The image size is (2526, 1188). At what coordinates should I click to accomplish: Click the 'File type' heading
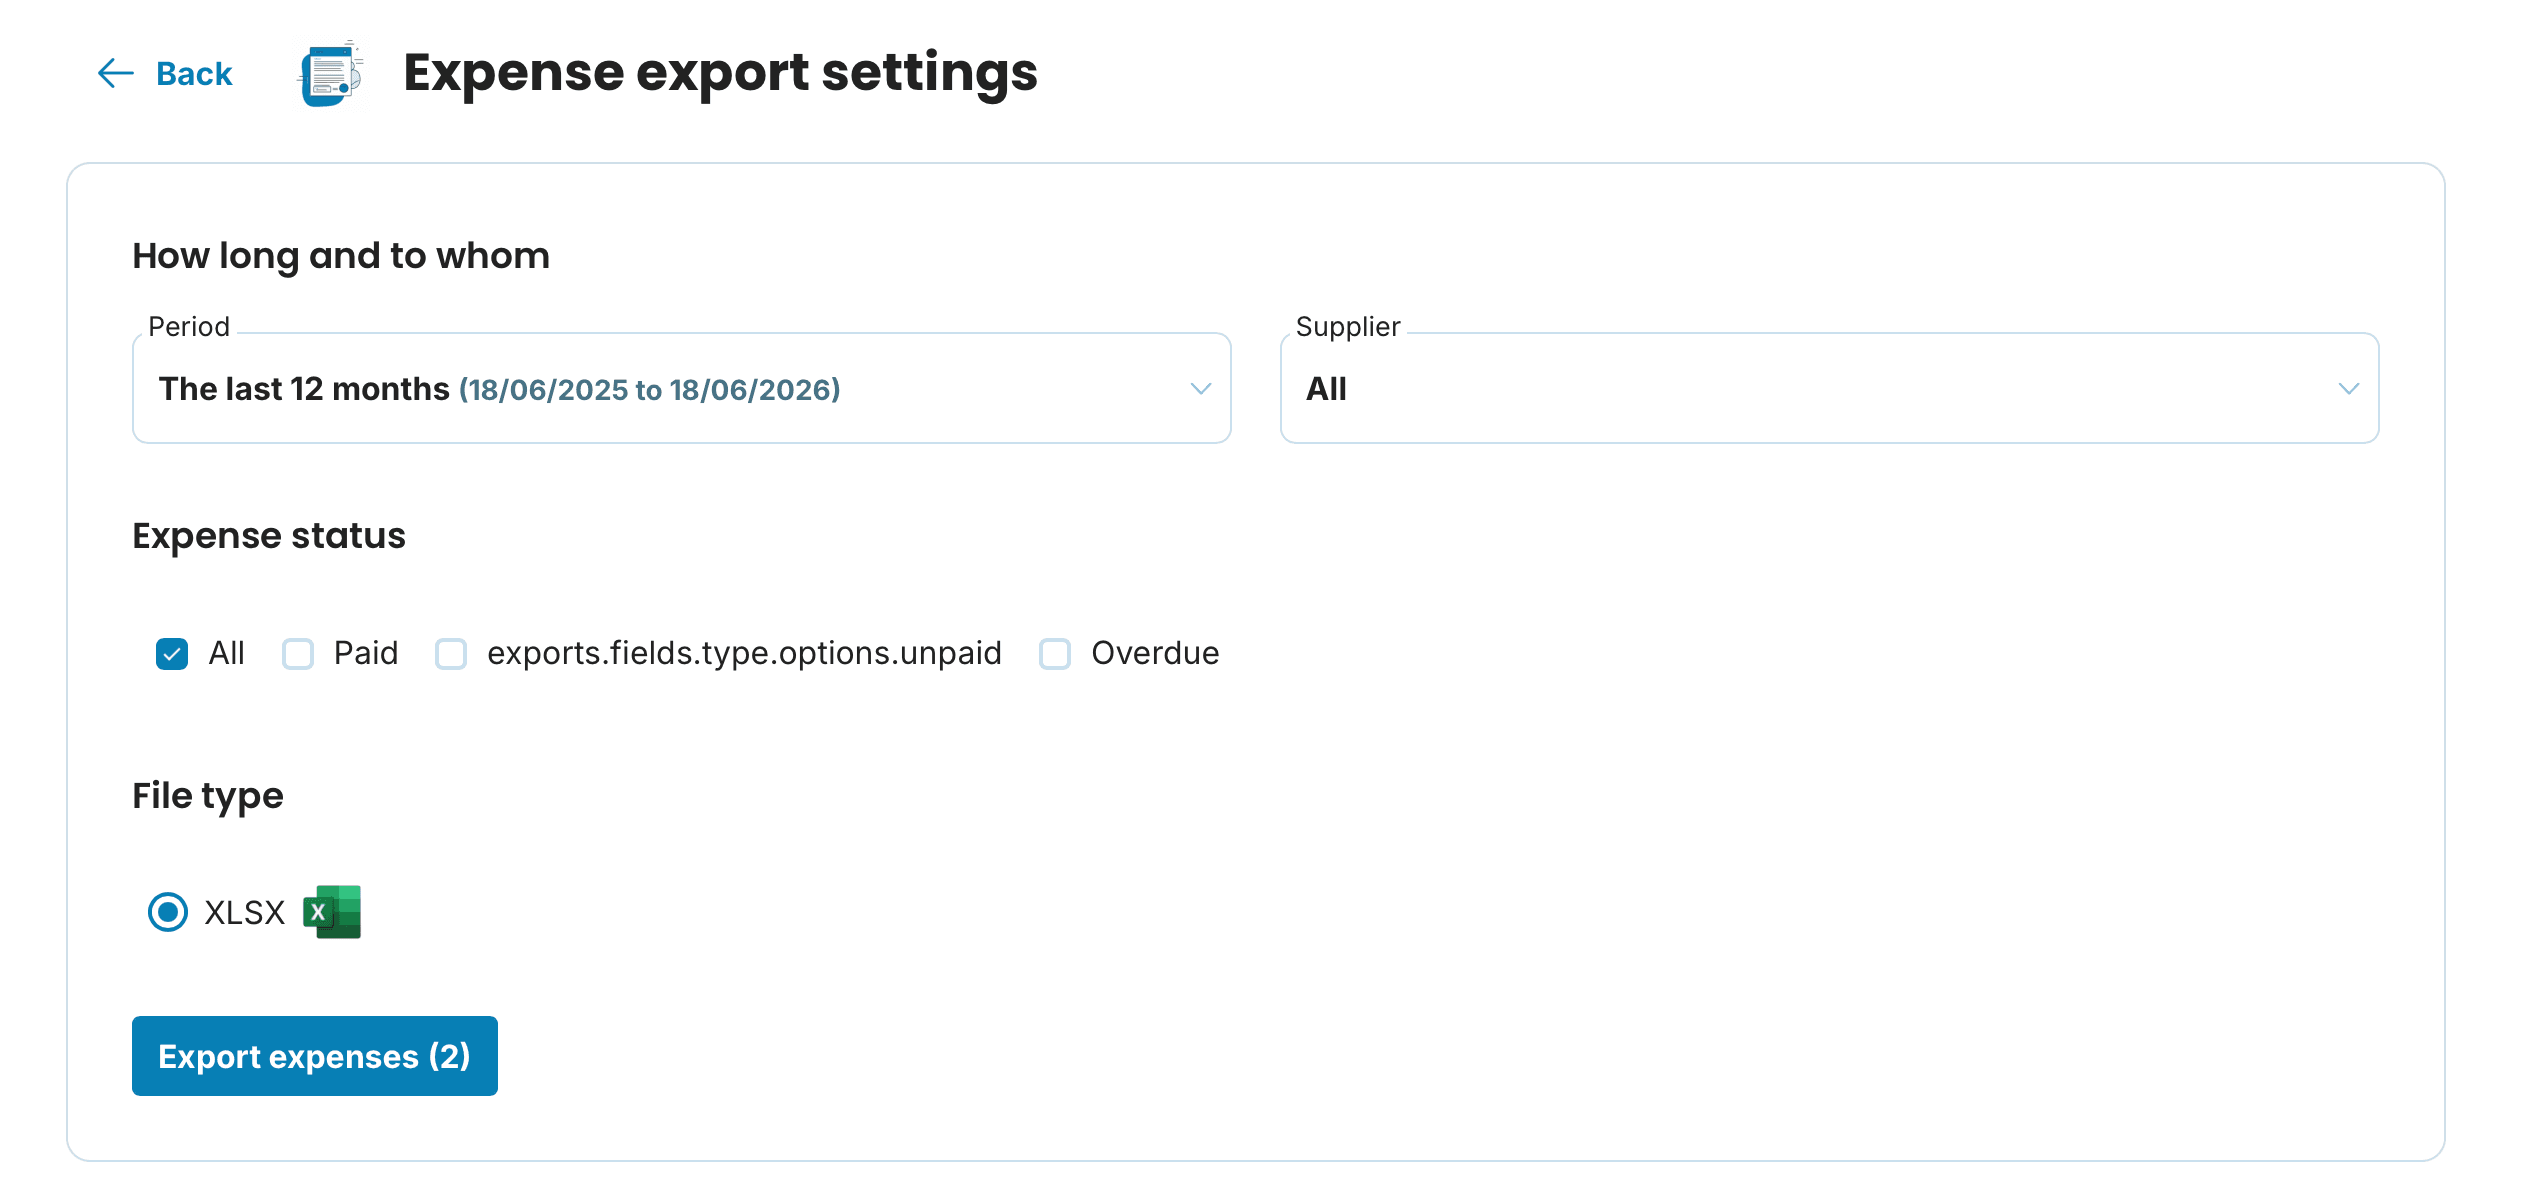point(208,796)
